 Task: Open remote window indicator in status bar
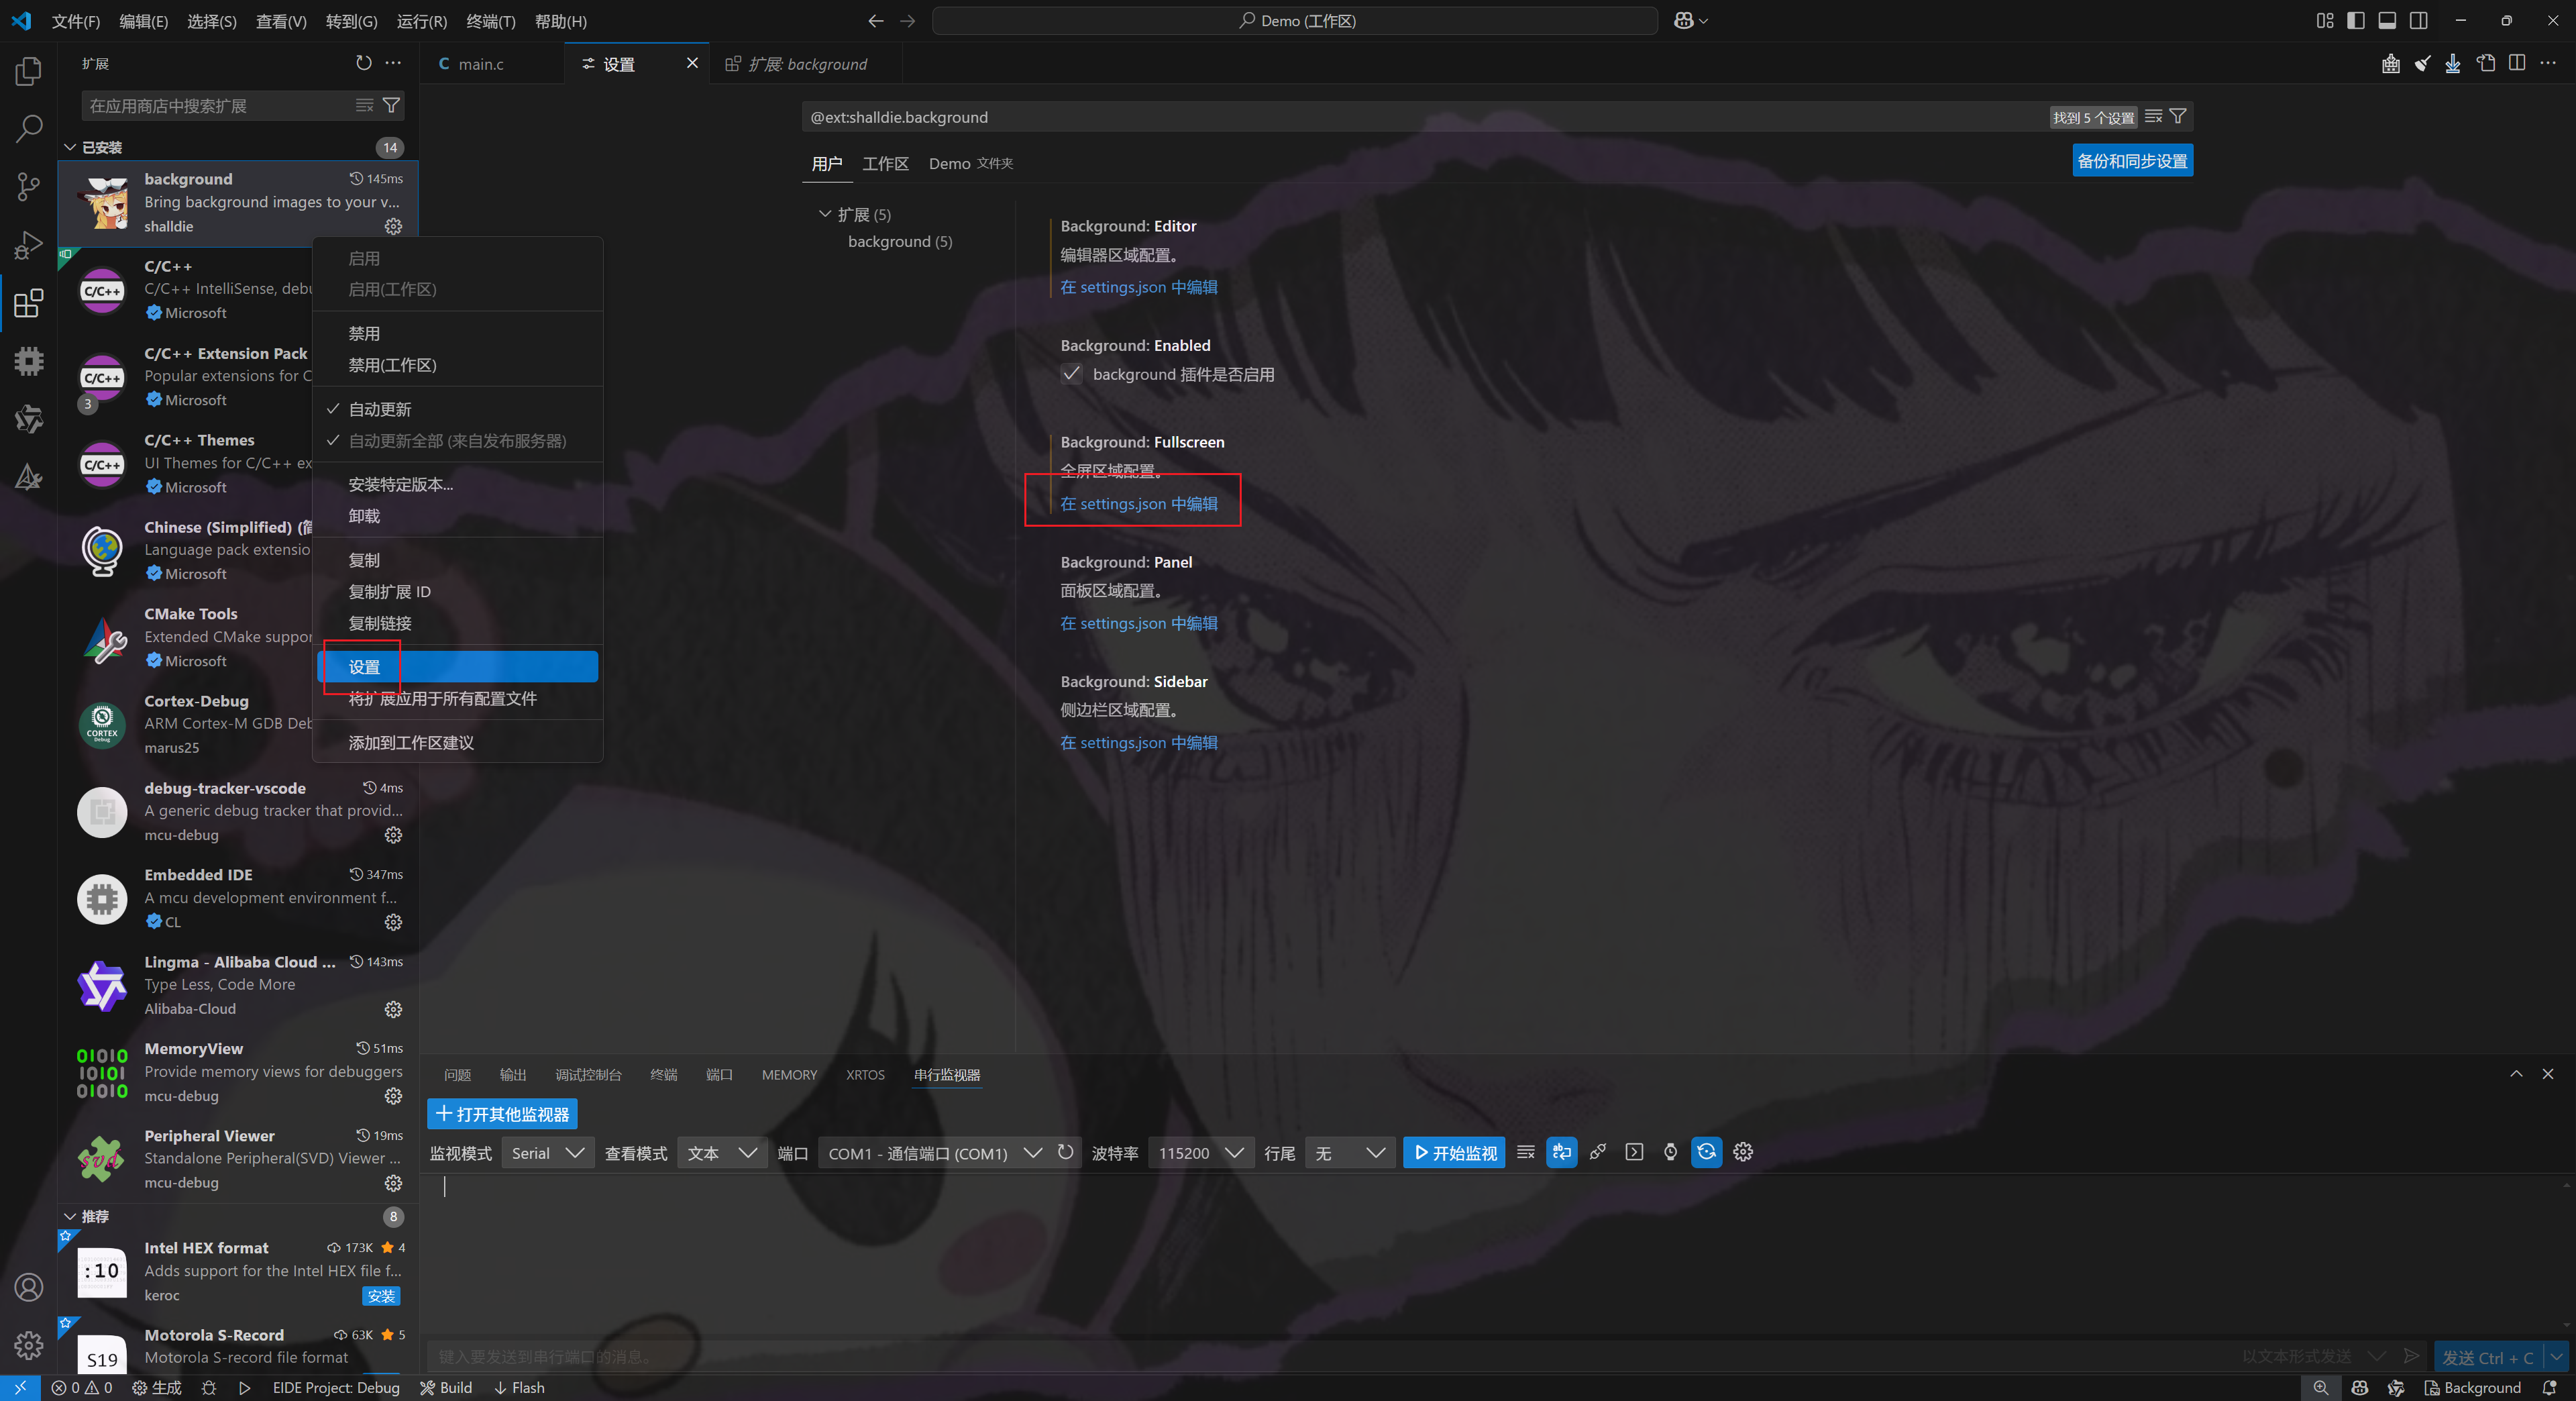[20, 1388]
